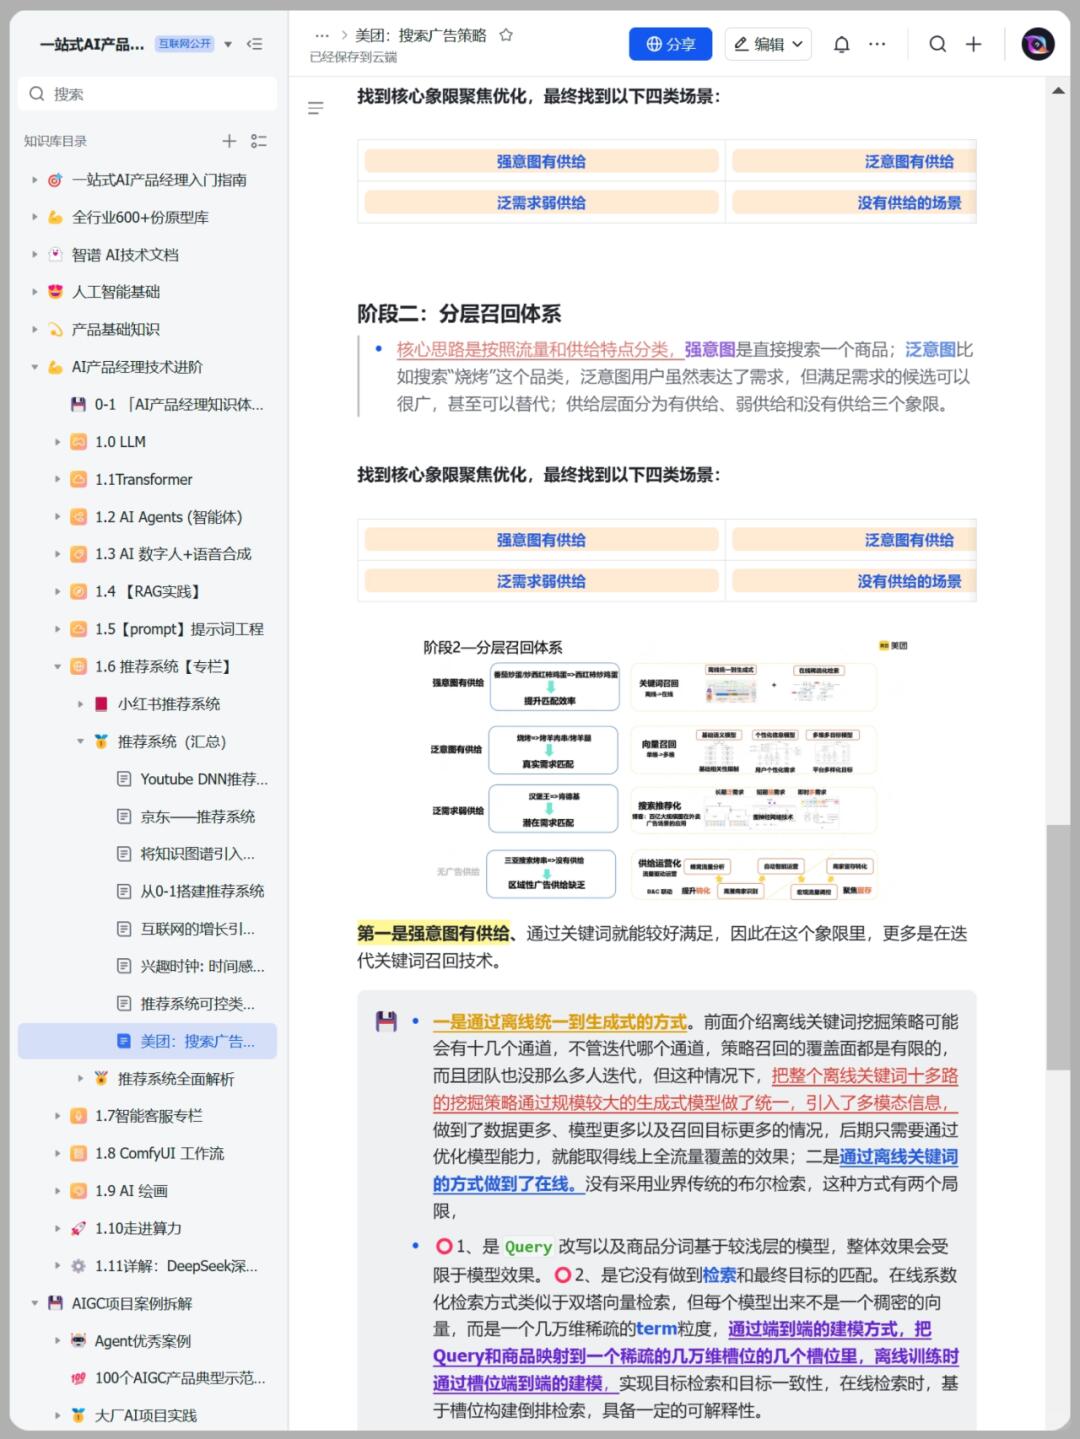Expand the 1.2 AI Agents (智能体) node

(57, 517)
